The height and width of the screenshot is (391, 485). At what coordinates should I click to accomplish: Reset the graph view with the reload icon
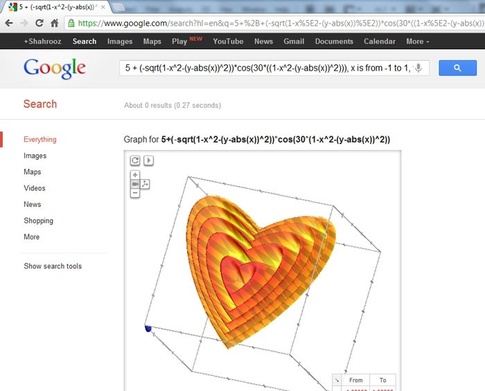click(x=135, y=161)
